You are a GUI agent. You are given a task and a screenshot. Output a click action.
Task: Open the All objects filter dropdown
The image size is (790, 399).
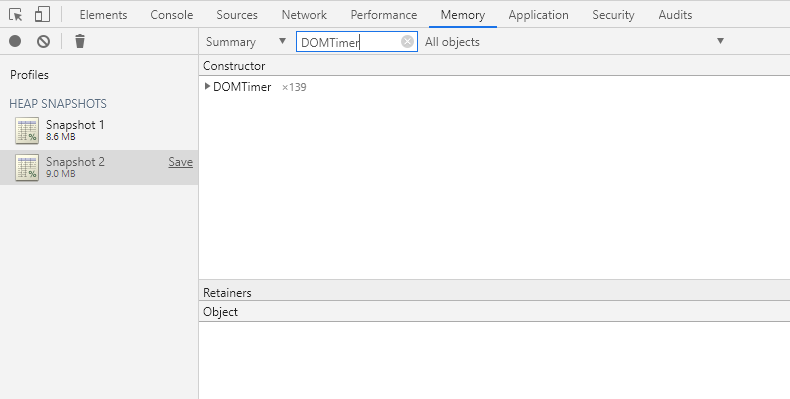[x=574, y=42]
